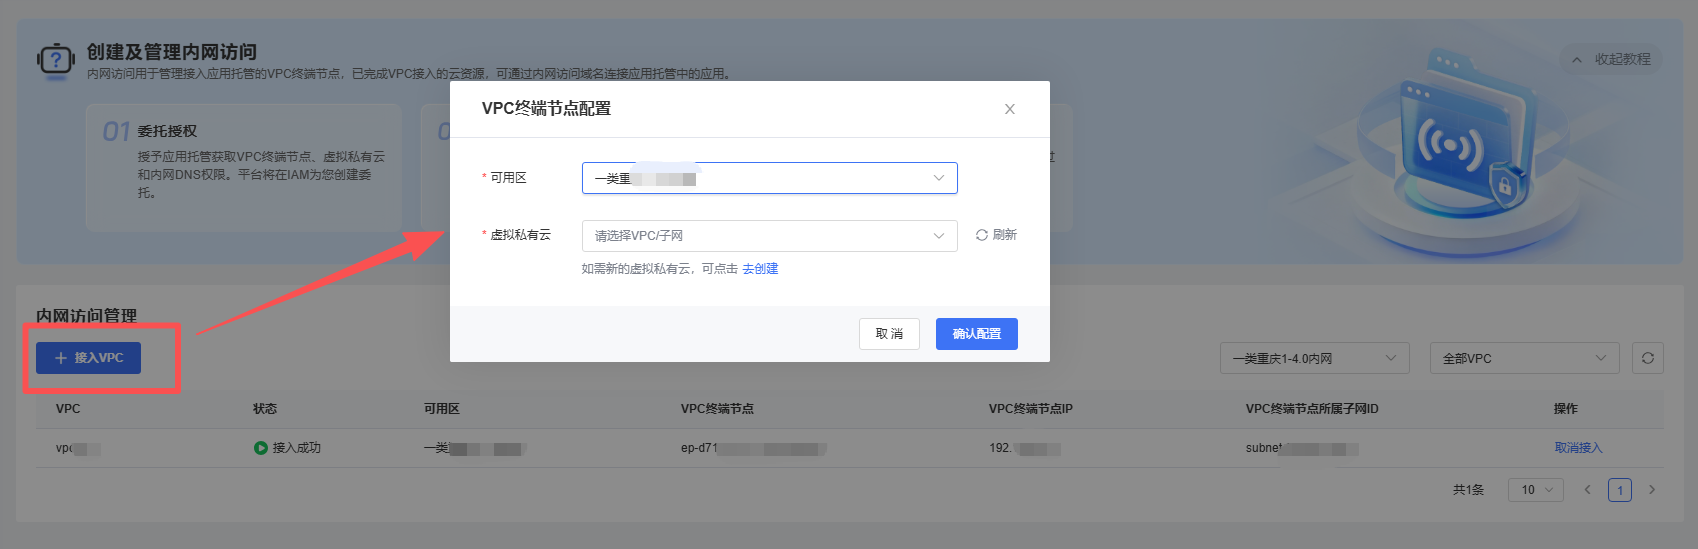
Task: Open the 全部VPC filter dropdown
Action: pos(1524,358)
